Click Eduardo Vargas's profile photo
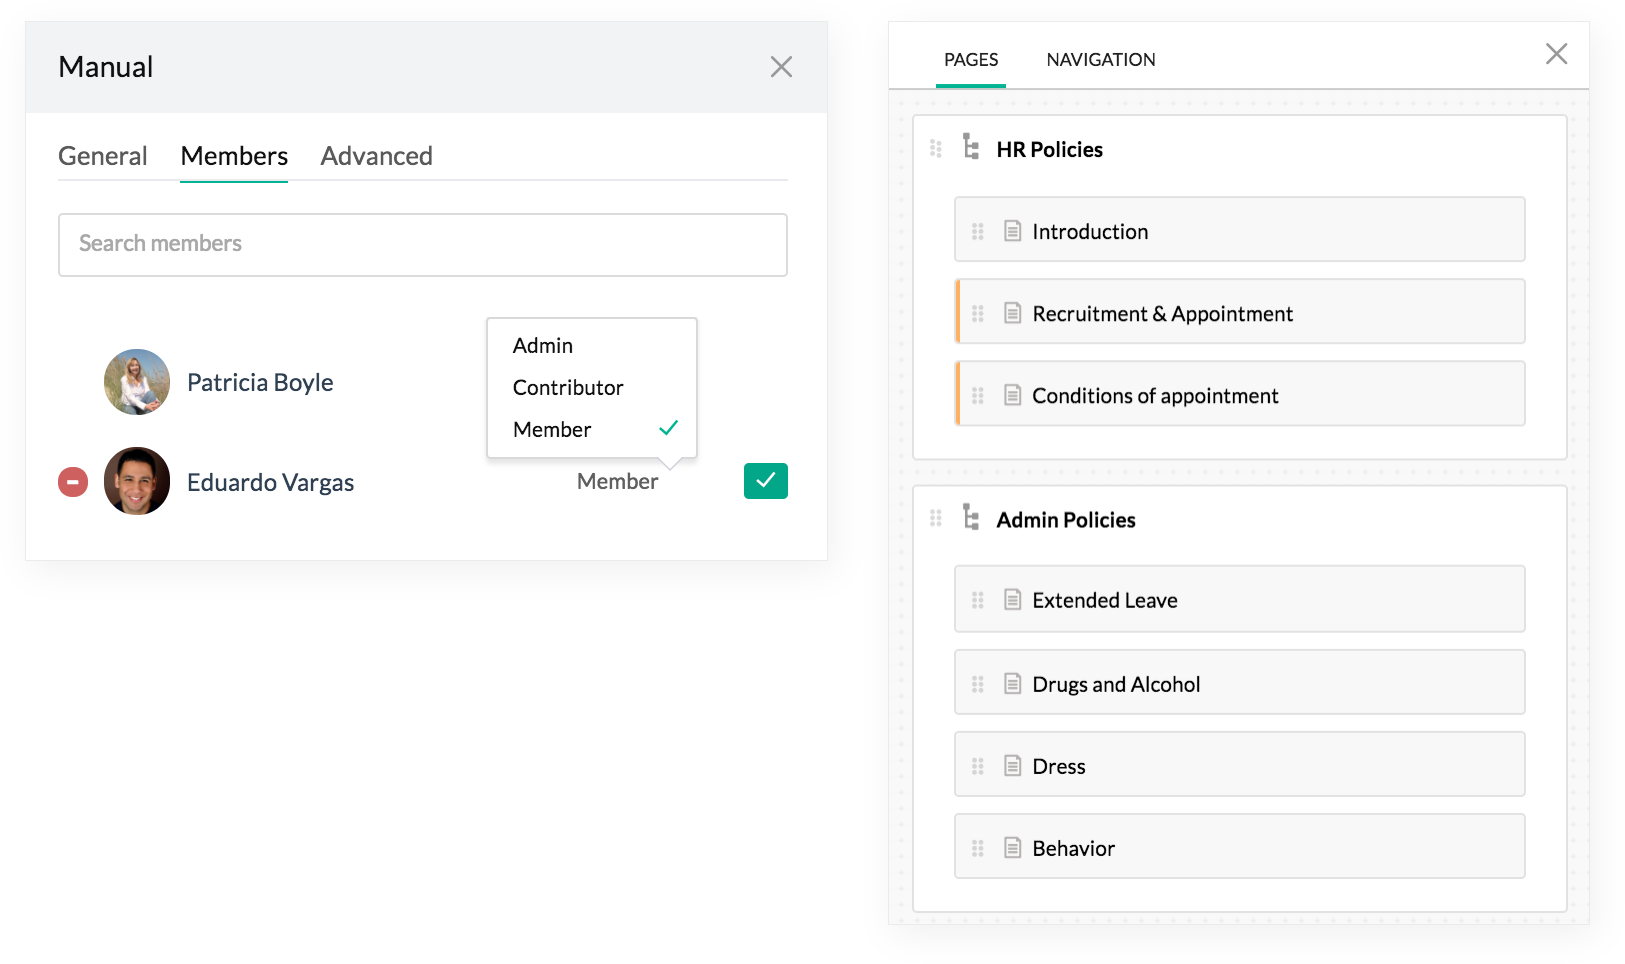This screenshot has width=1625, height=964. click(x=137, y=481)
